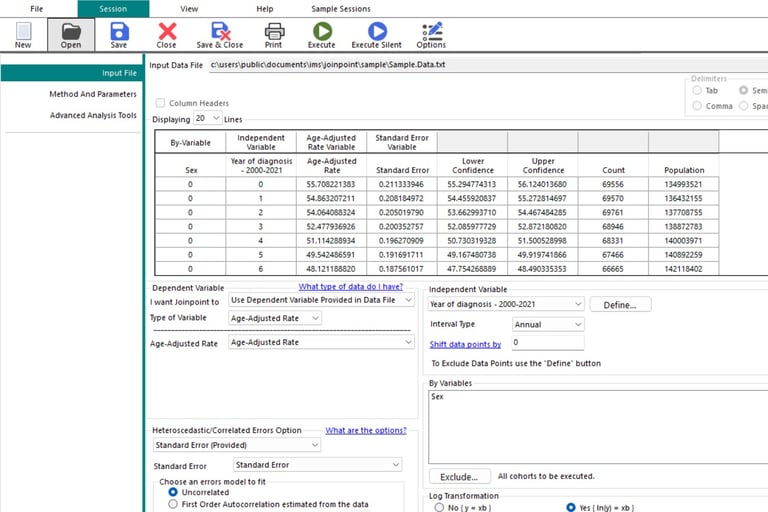This screenshot has width=768, height=512.
Task: Select Sex in By Variables list
Action: (x=437, y=396)
